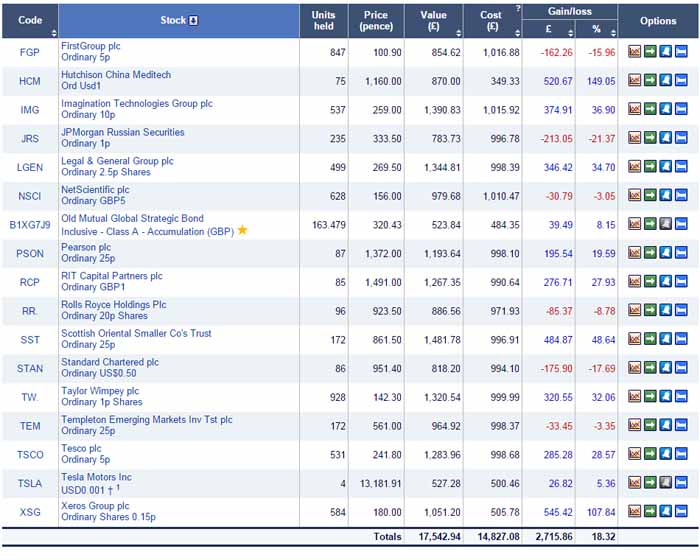
Task: Sort by Gain/loss £ column arrows
Action: (571, 33)
